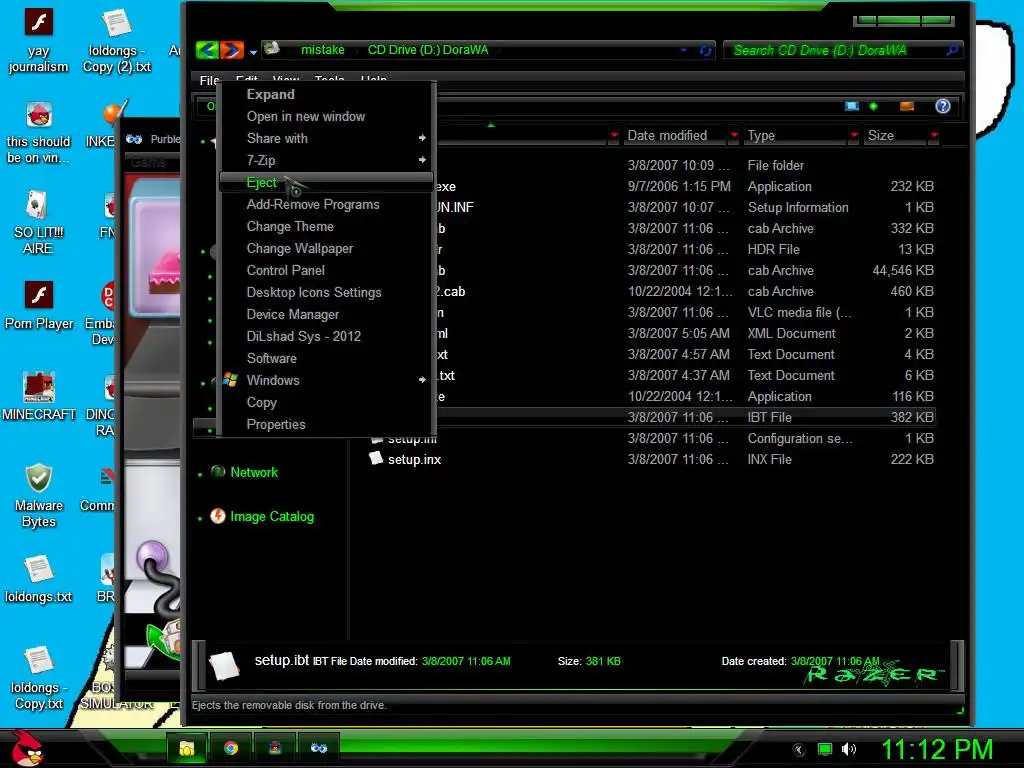Click the volume speaker tray icon

point(848,749)
